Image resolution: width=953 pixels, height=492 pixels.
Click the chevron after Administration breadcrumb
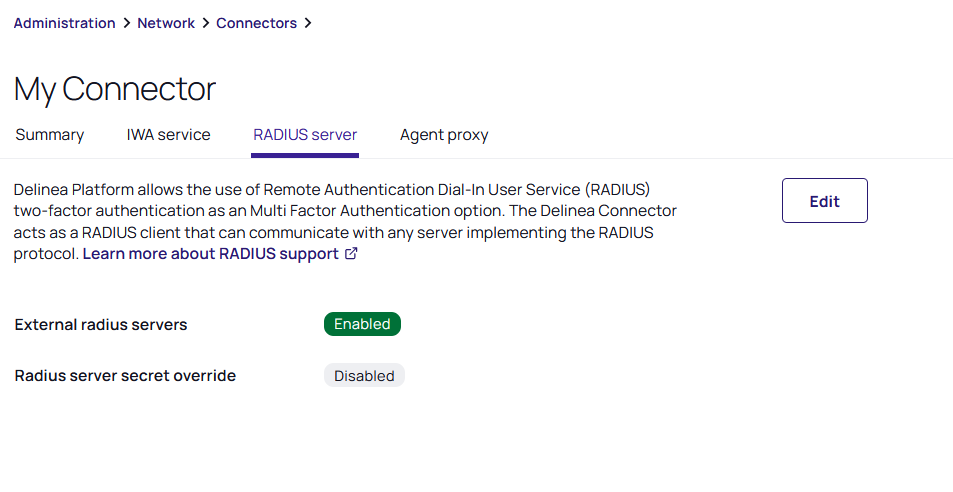coord(127,23)
